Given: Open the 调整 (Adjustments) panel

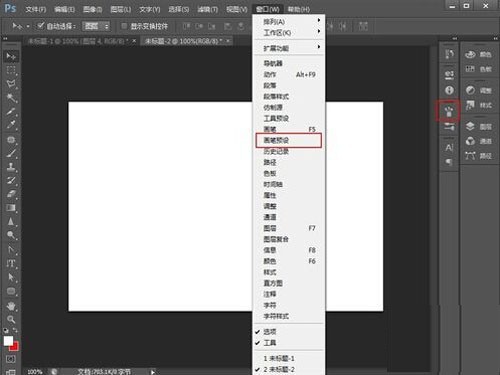Looking at the screenshot, I should click(479, 90).
